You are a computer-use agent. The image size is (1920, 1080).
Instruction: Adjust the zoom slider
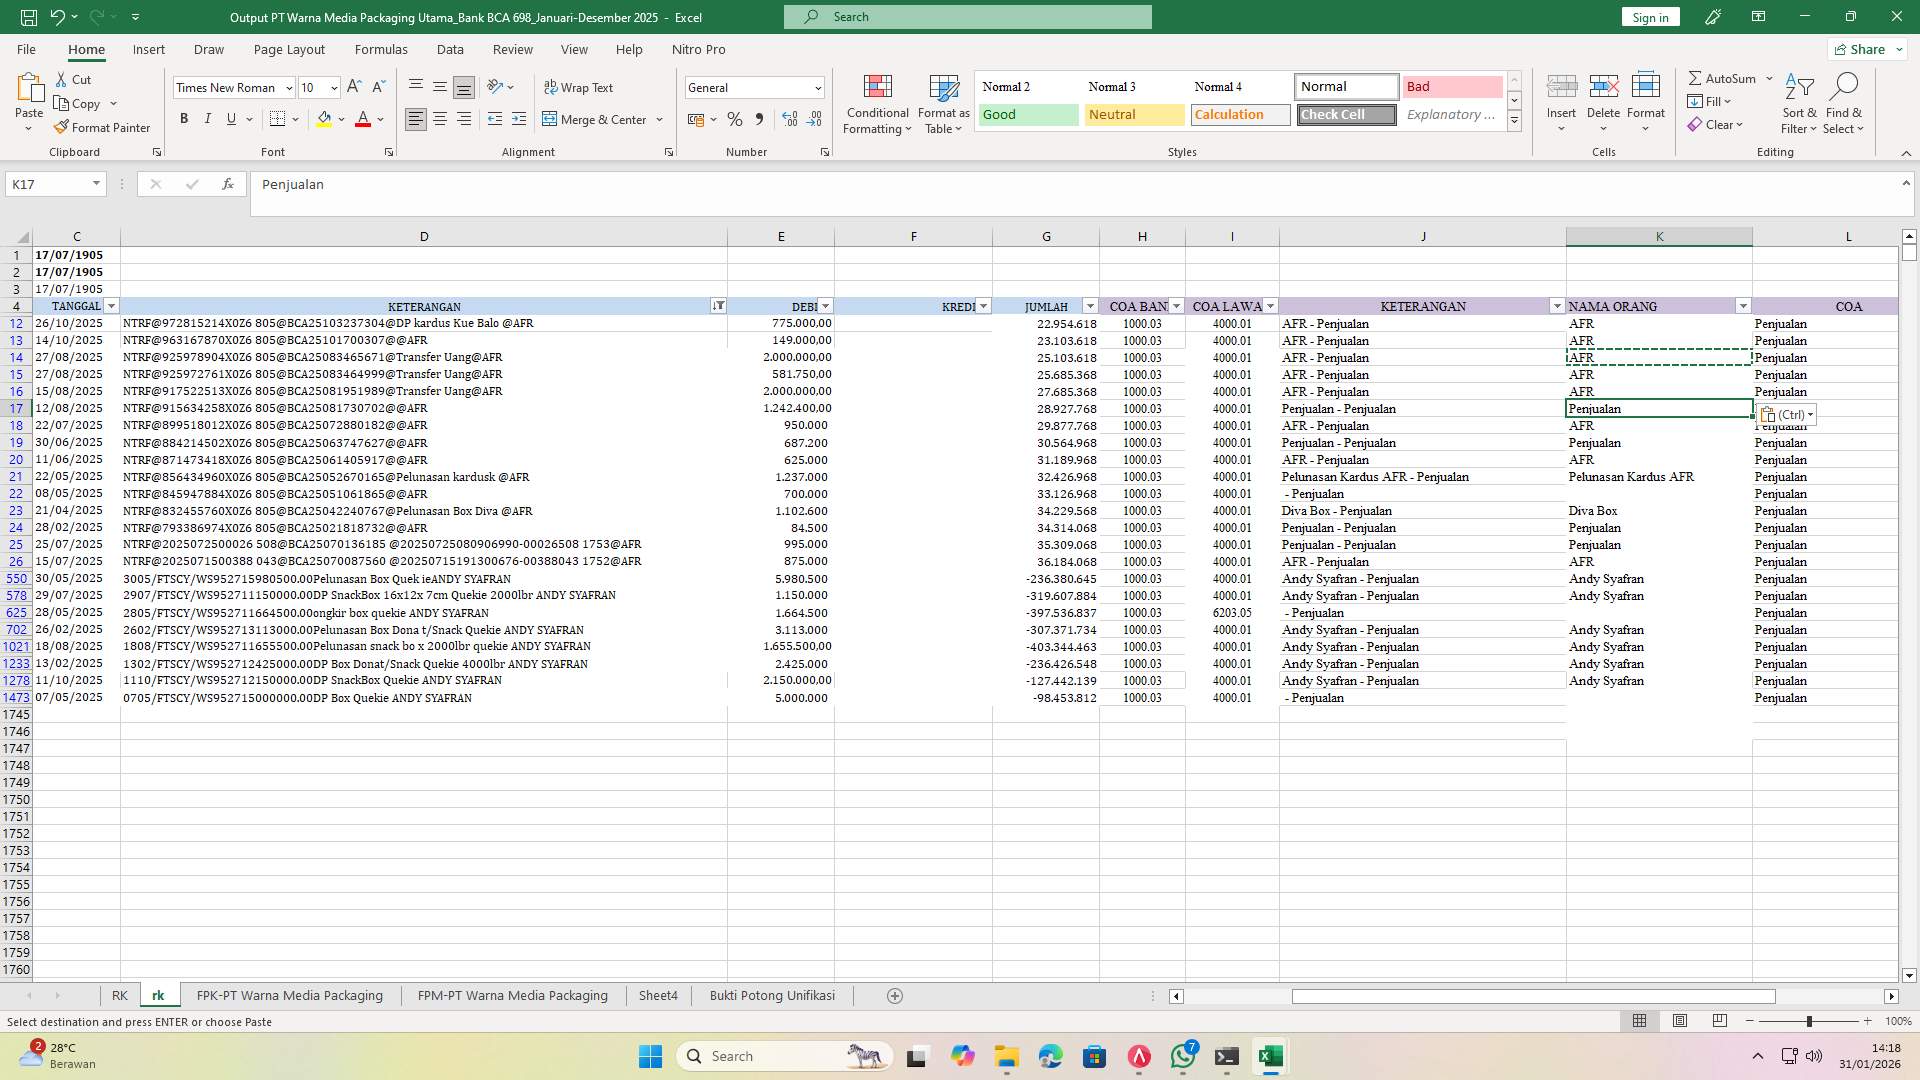(x=1810, y=1021)
